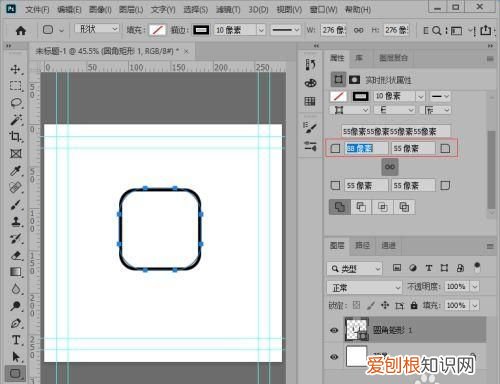
Task: Select the Rounded Rectangle shape tool
Action: 15,374
